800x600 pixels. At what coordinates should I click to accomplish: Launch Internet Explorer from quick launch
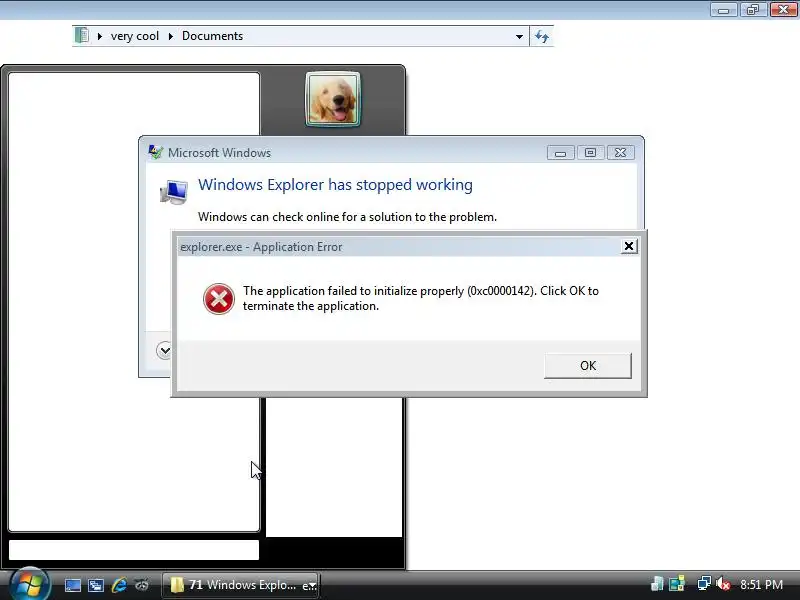pos(119,585)
